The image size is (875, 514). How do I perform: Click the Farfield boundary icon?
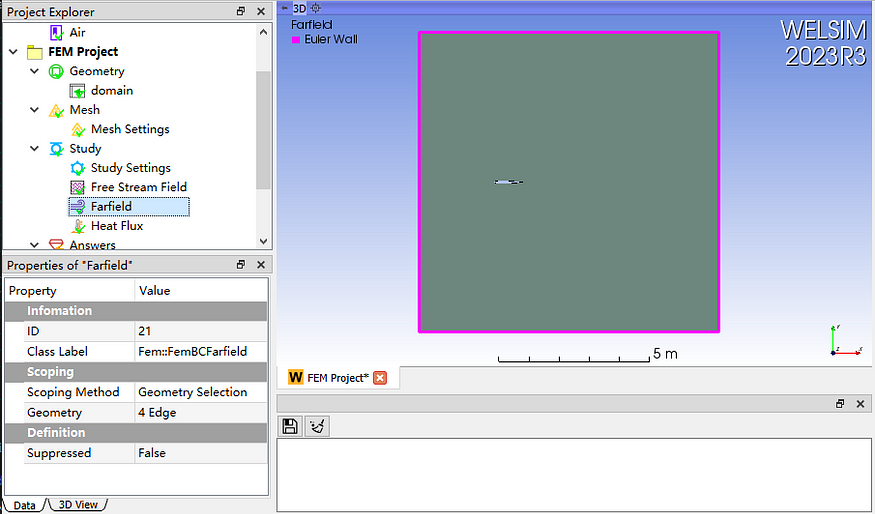click(77, 206)
